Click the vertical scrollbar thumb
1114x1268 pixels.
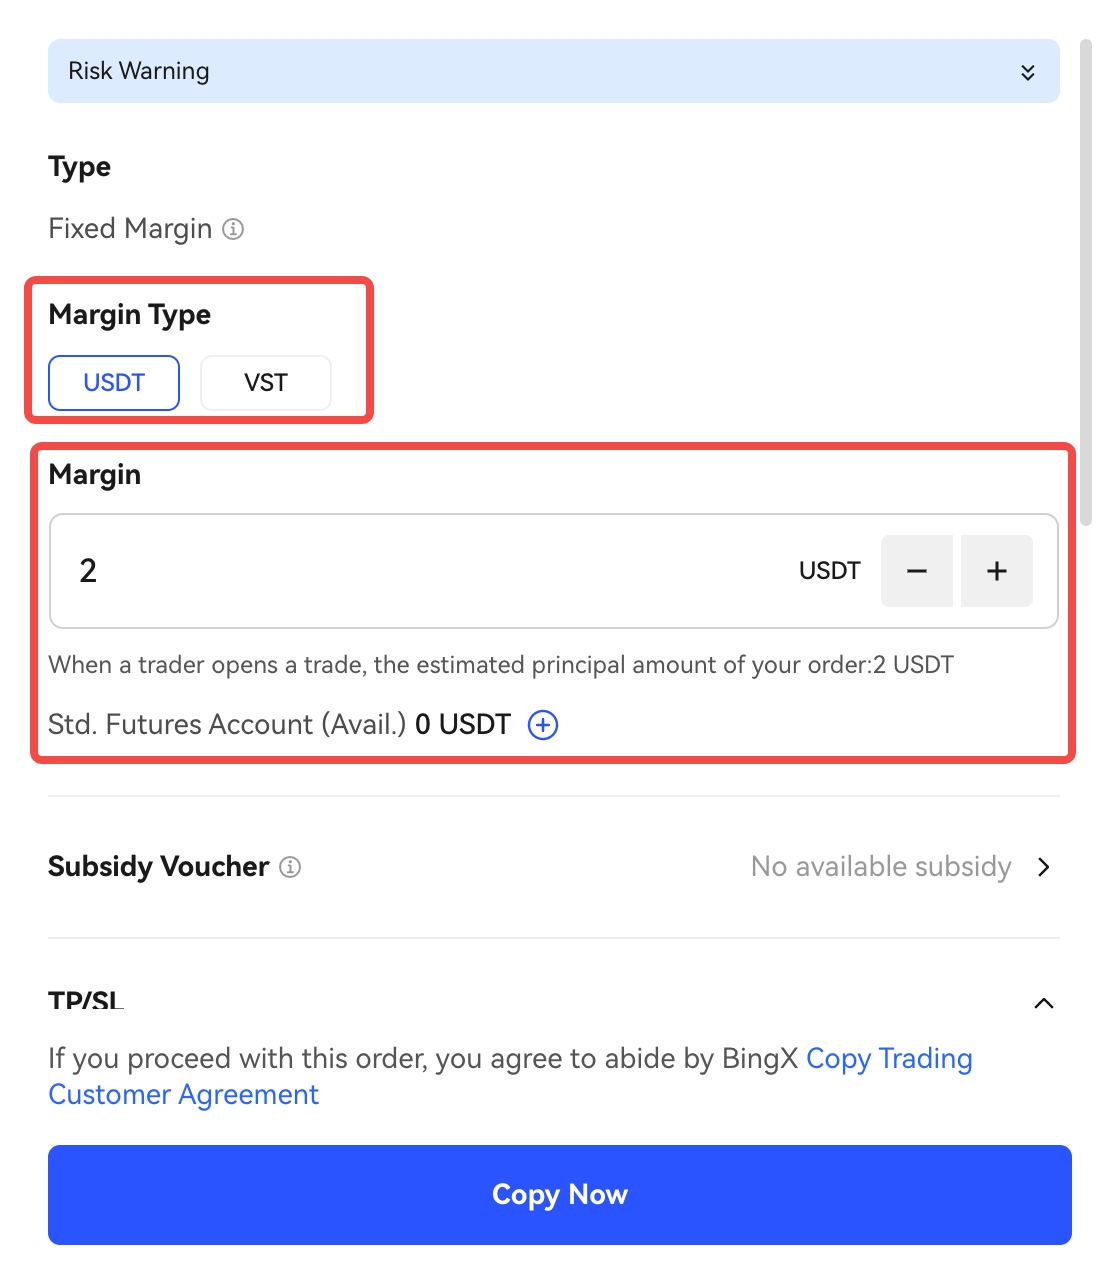[1086, 280]
